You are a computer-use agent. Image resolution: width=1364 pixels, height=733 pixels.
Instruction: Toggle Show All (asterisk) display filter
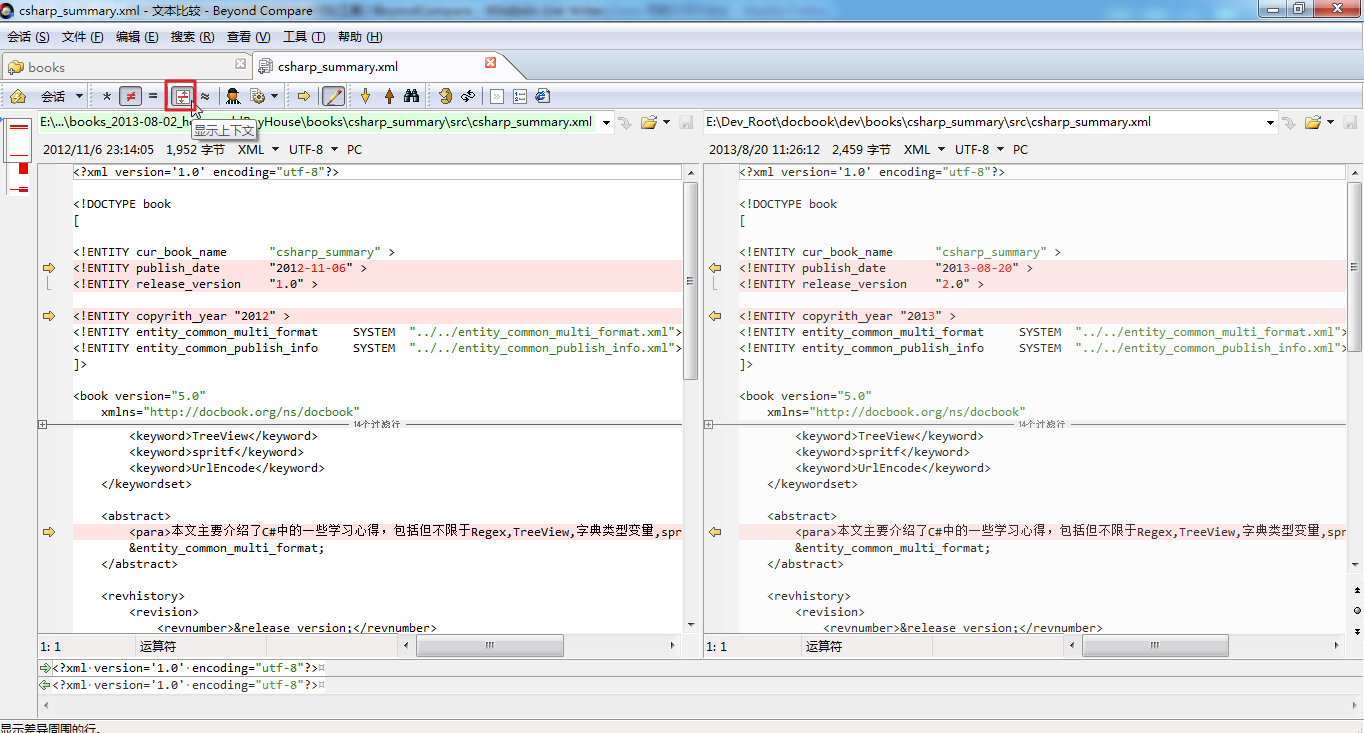[x=107, y=97]
